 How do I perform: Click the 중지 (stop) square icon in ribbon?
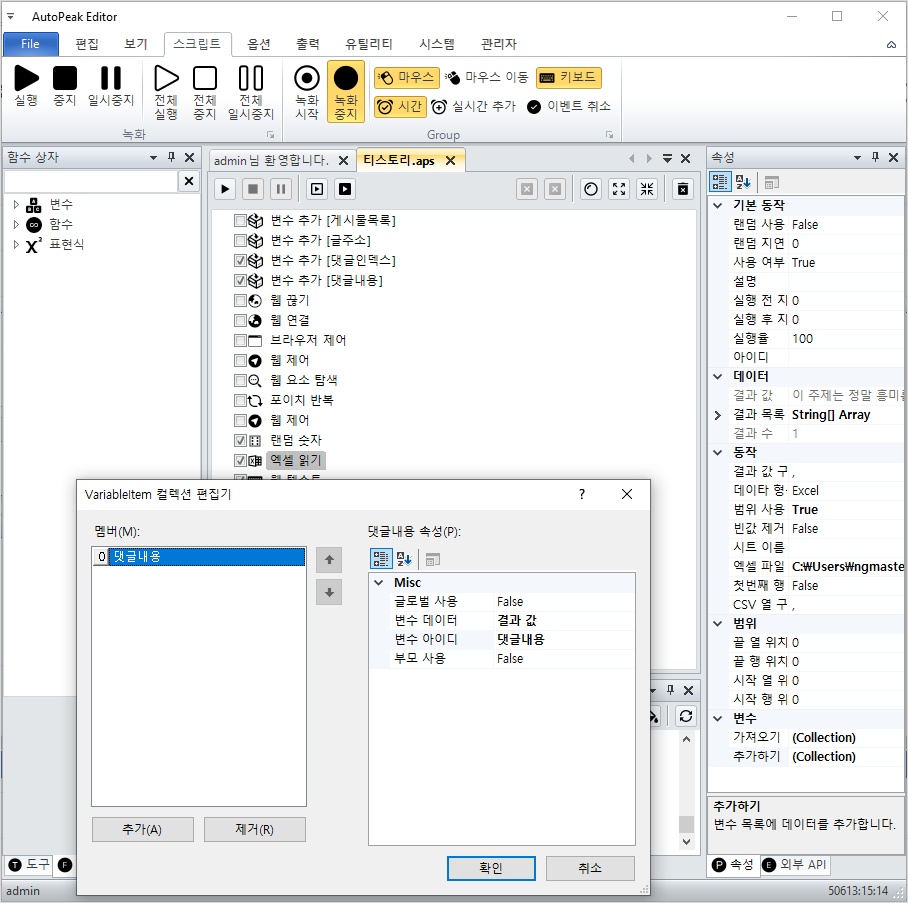coord(65,78)
